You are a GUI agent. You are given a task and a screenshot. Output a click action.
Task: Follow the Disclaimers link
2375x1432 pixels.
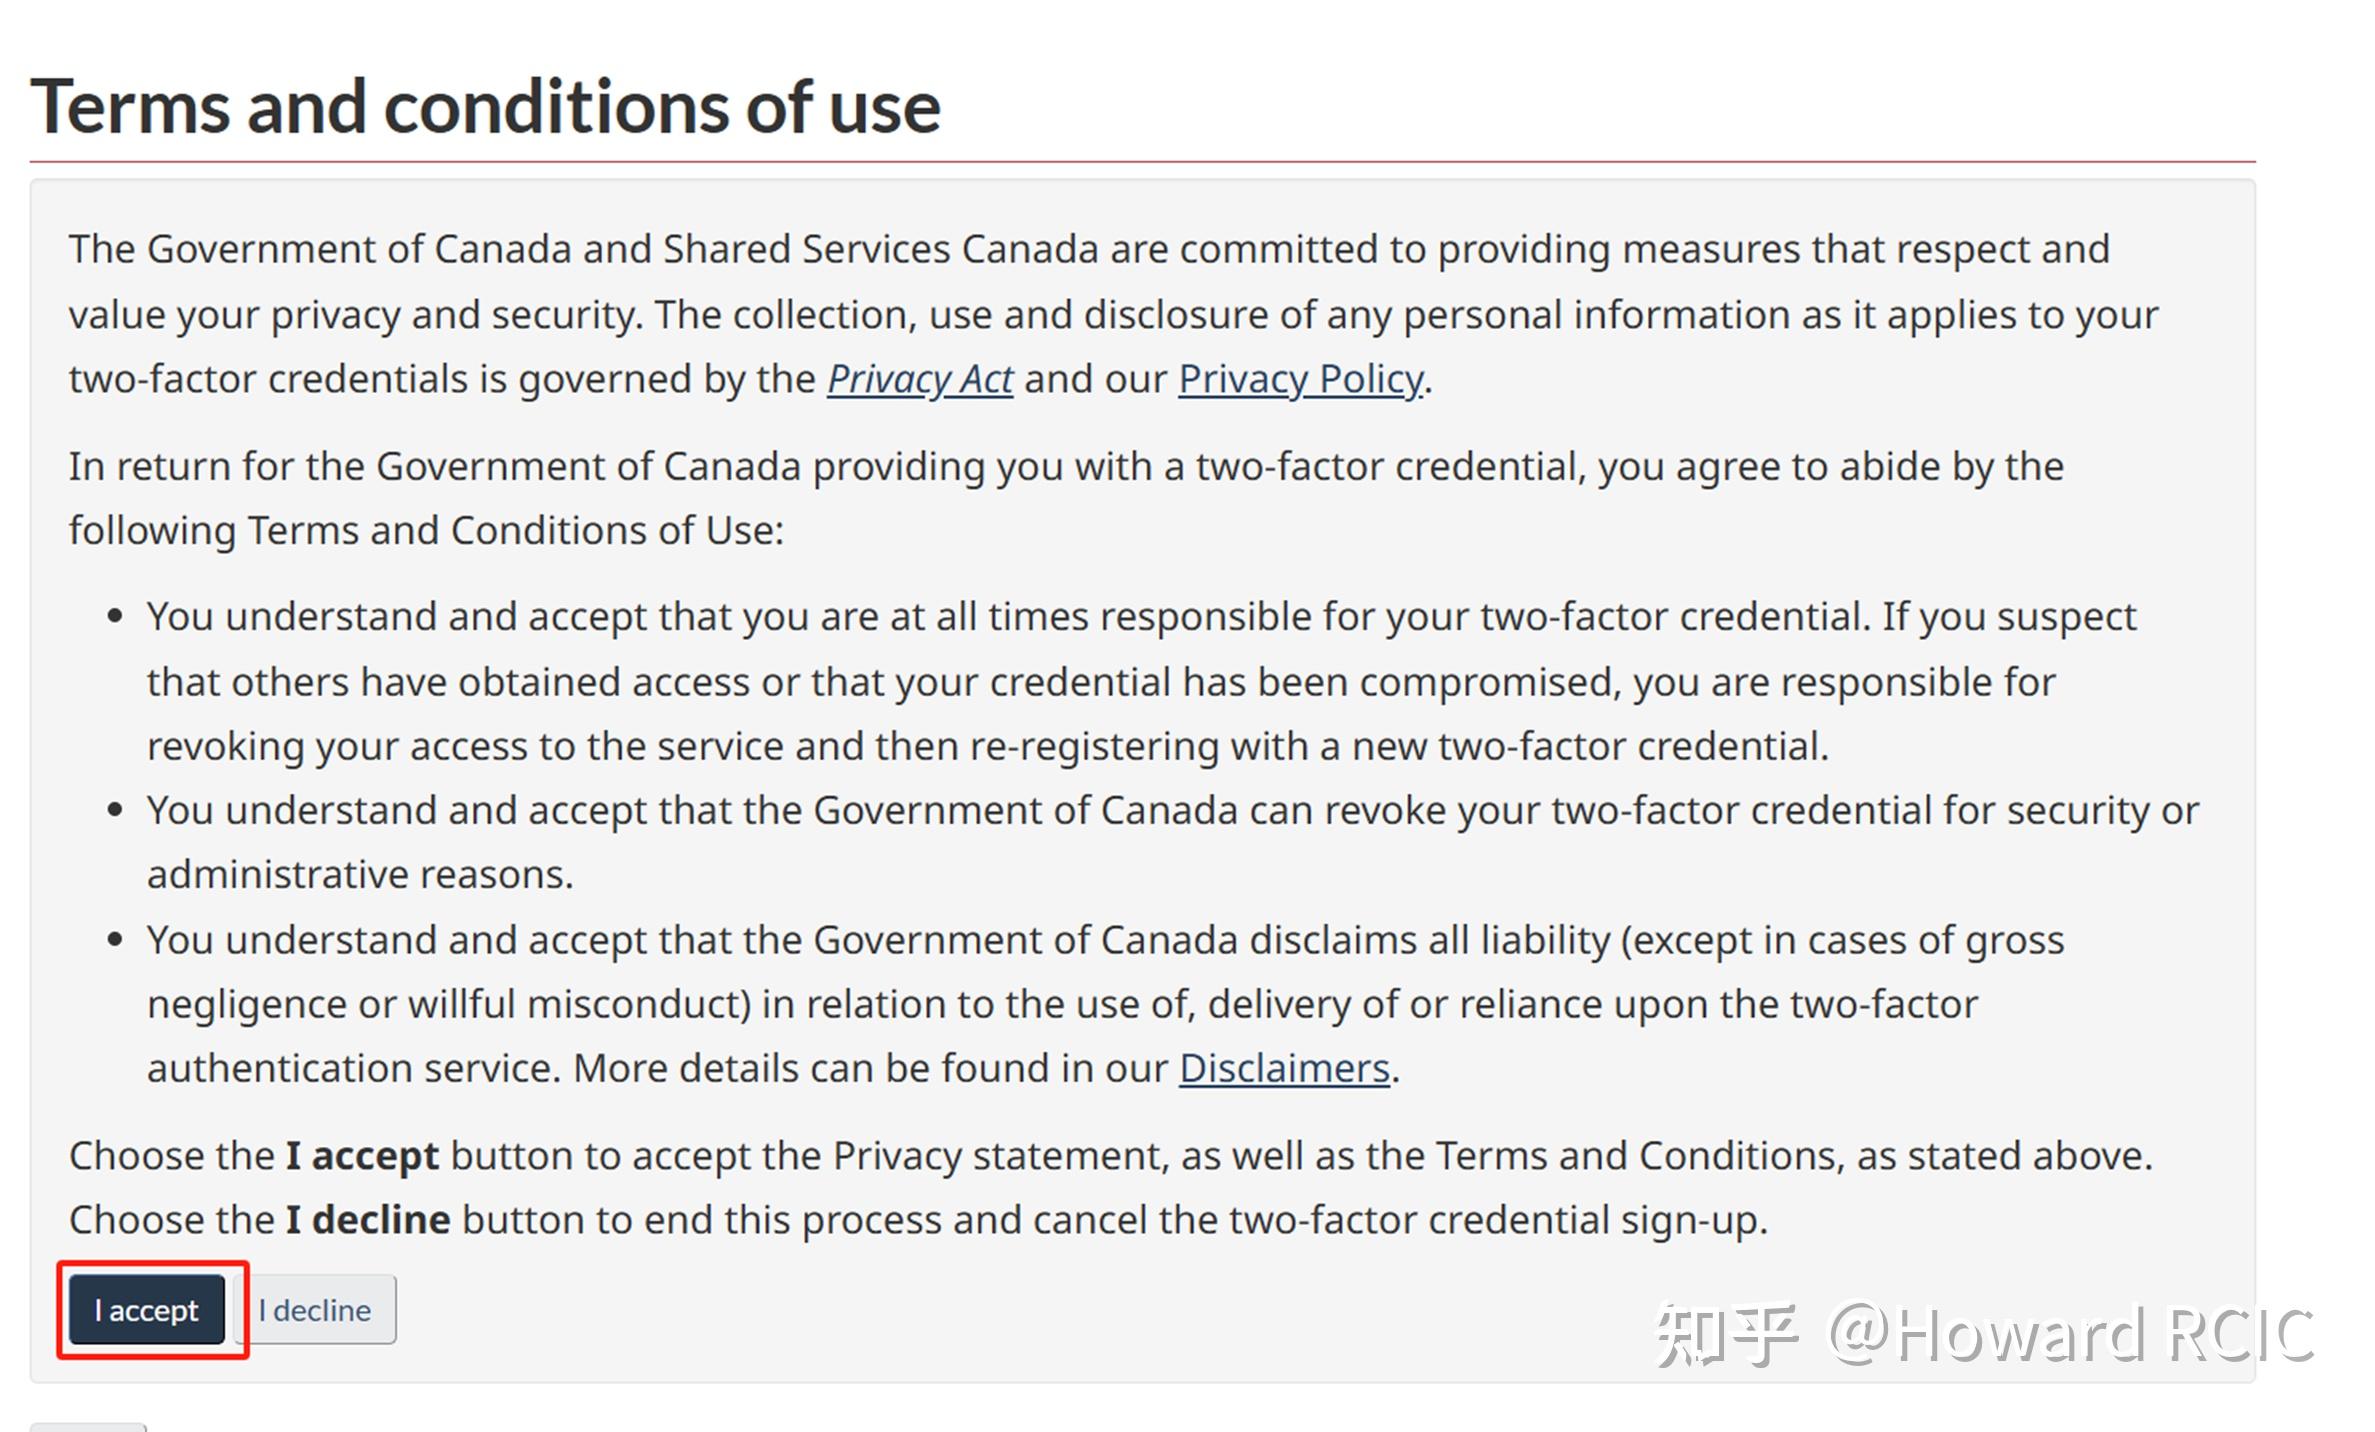coord(1284,1068)
